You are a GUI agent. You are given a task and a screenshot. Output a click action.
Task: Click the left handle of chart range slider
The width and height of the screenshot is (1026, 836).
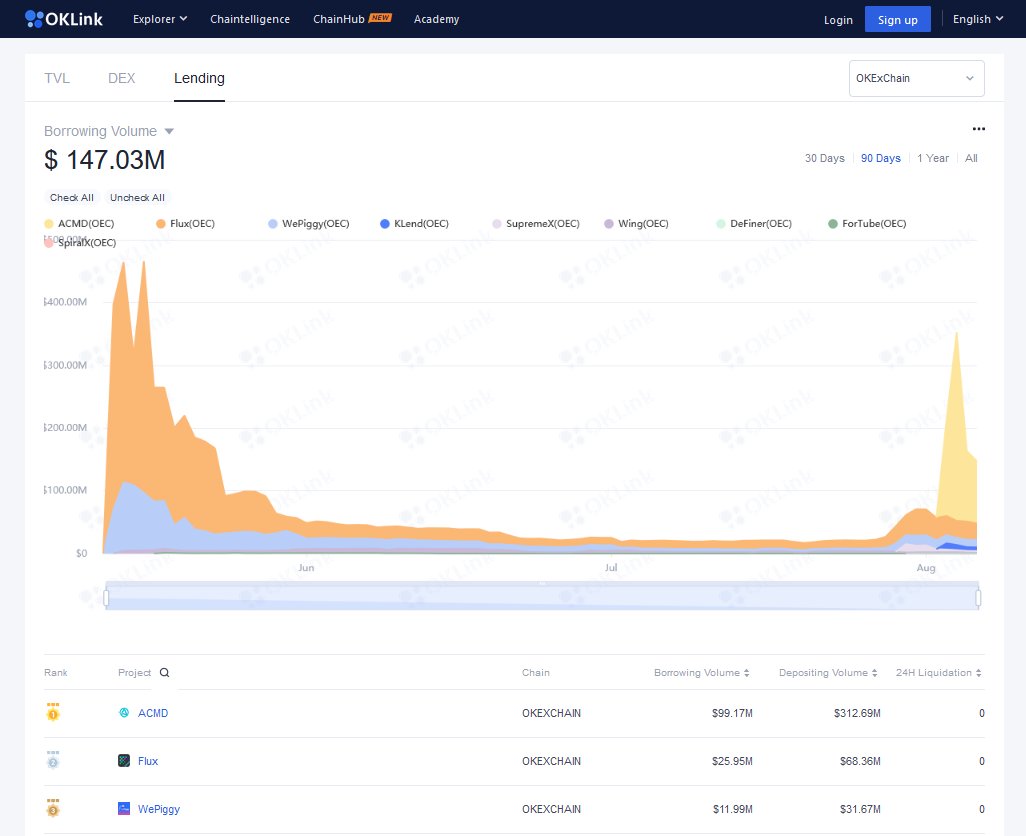[x=106, y=597]
